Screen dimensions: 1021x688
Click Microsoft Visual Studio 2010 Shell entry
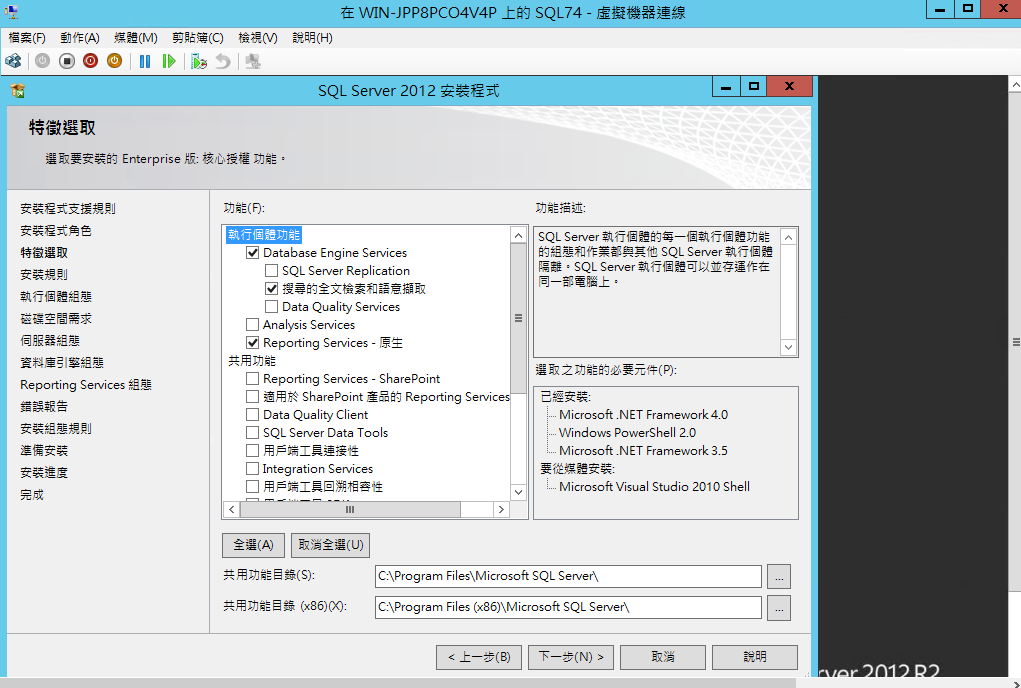coord(654,487)
